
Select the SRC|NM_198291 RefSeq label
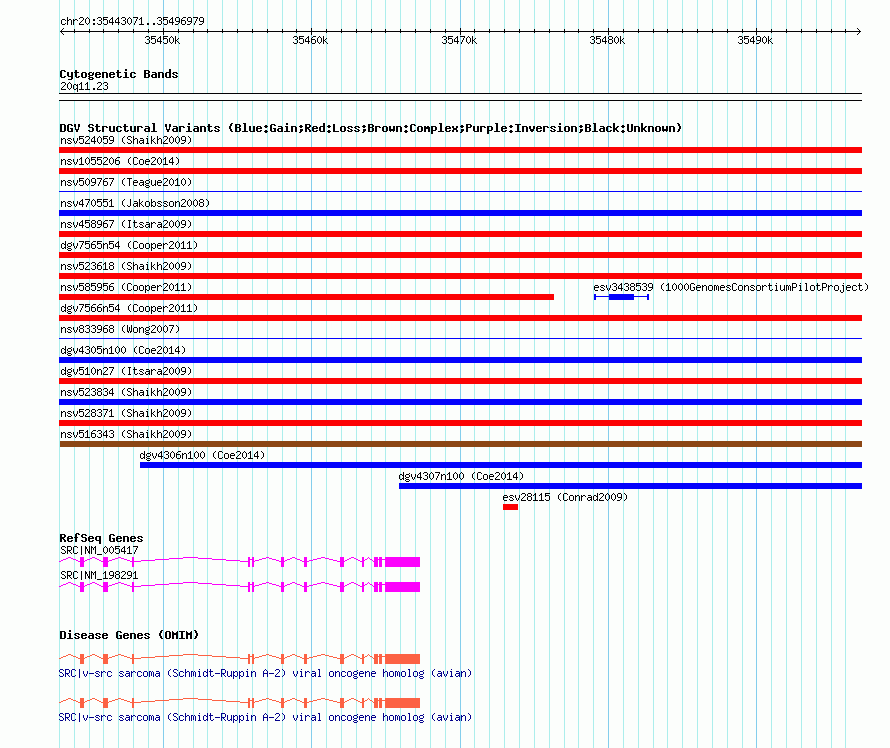[99, 575]
